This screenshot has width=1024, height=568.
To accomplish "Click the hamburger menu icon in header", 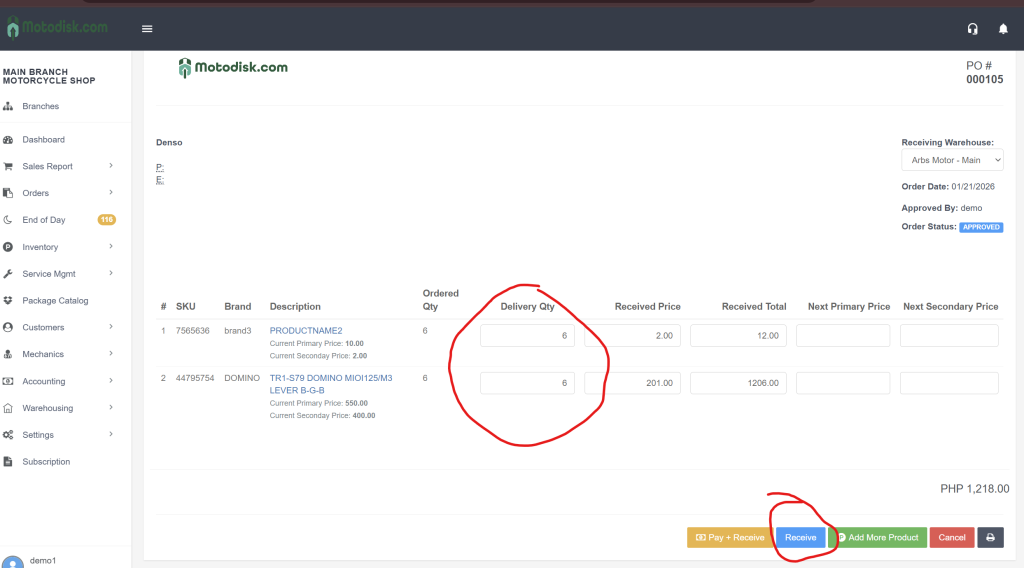I will (x=147, y=29).
